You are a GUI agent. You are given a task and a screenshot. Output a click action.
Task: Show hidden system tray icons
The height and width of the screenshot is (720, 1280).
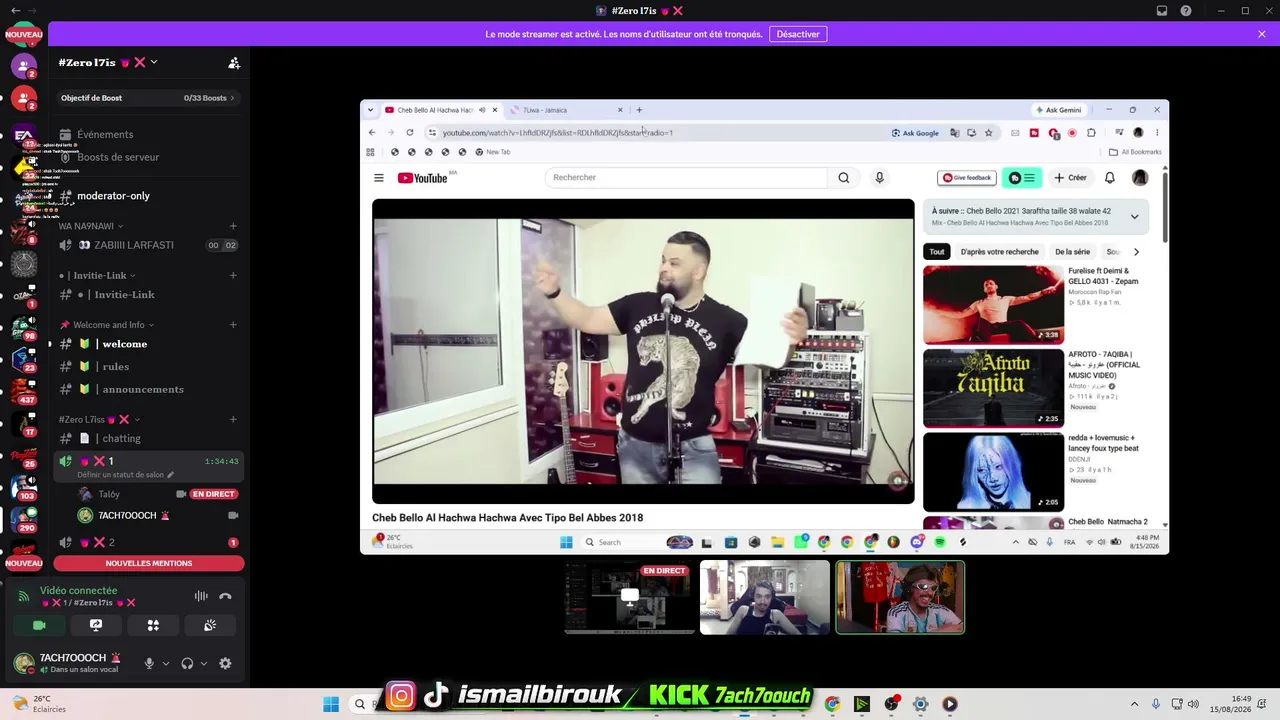tap(1134, 704)
